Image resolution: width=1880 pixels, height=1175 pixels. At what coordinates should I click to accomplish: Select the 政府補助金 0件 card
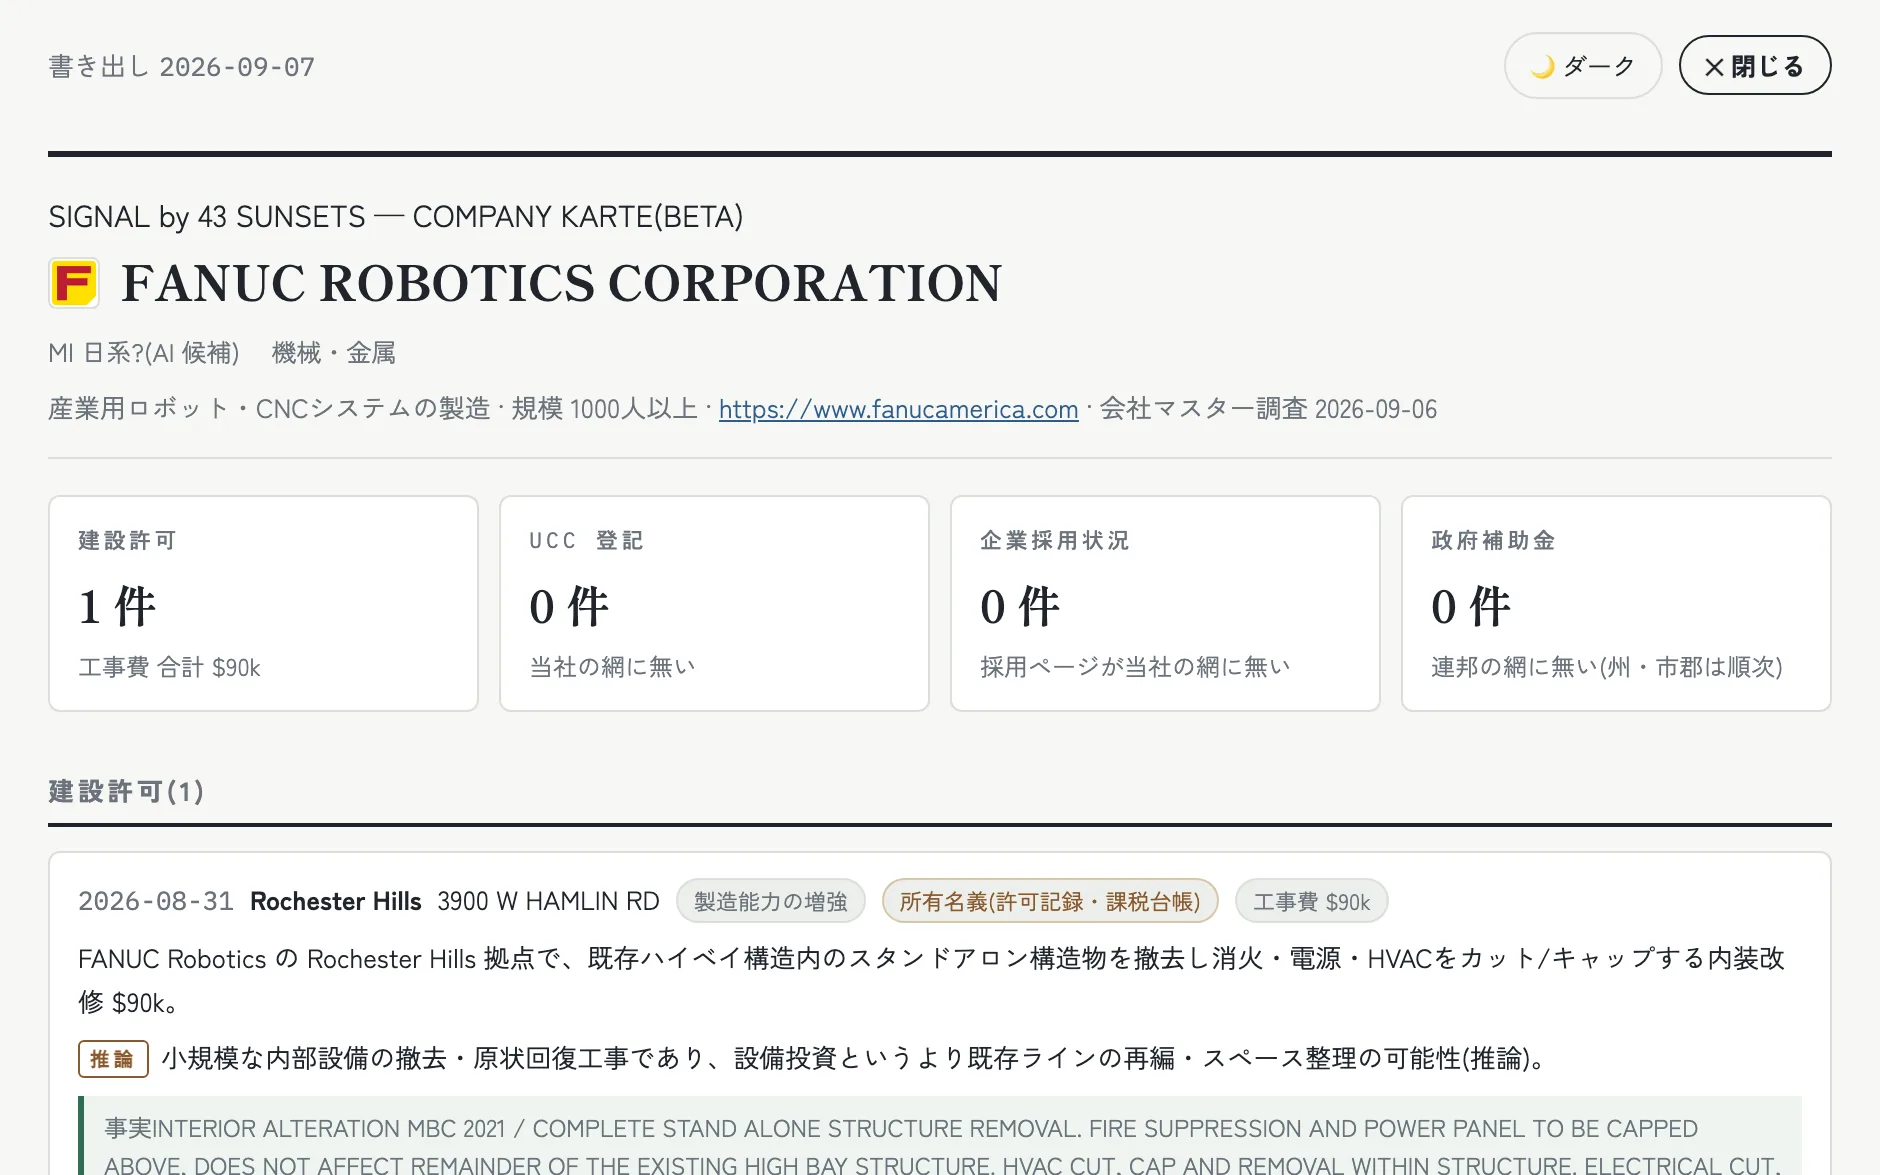click(x=1616, y=603)
